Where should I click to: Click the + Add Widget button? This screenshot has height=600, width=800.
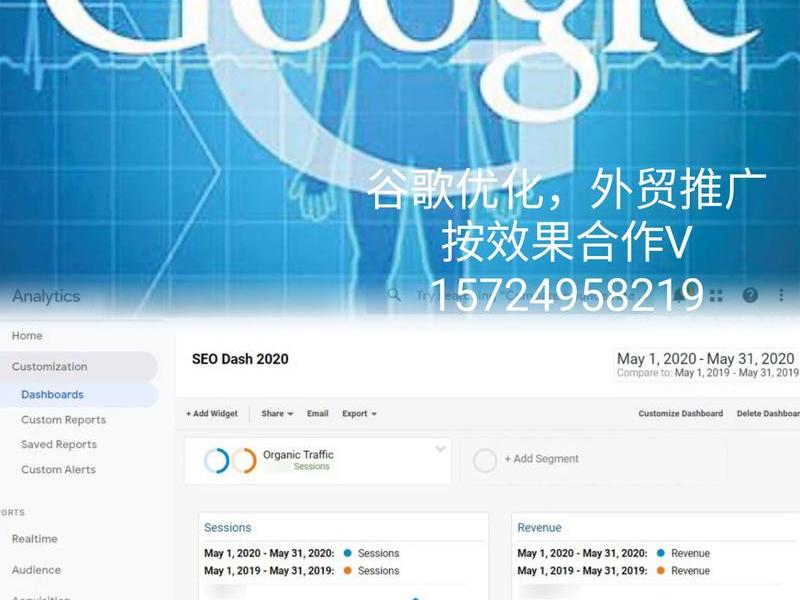point(212,414)
